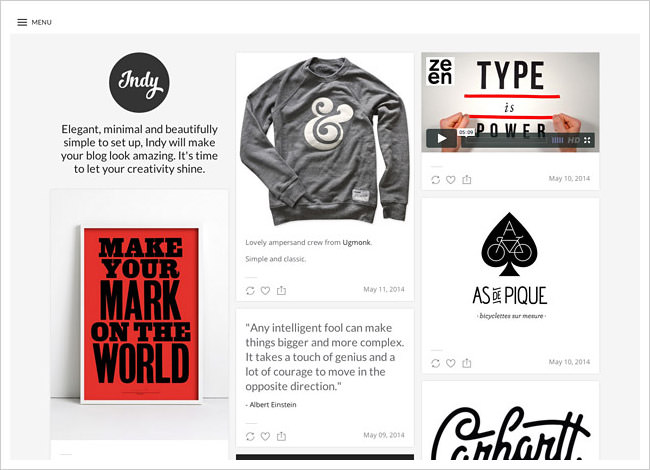Open the May 11, 2014 post date
The height and width of the screenshot is (470, 650).
click(384, 289)
